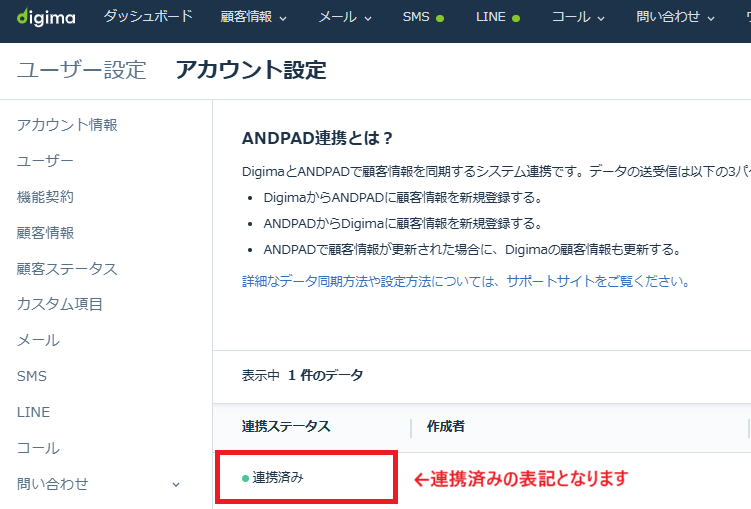Open LINE in the sidebar
The height and width of the screenshot is (509, 751).
[33, 412]
